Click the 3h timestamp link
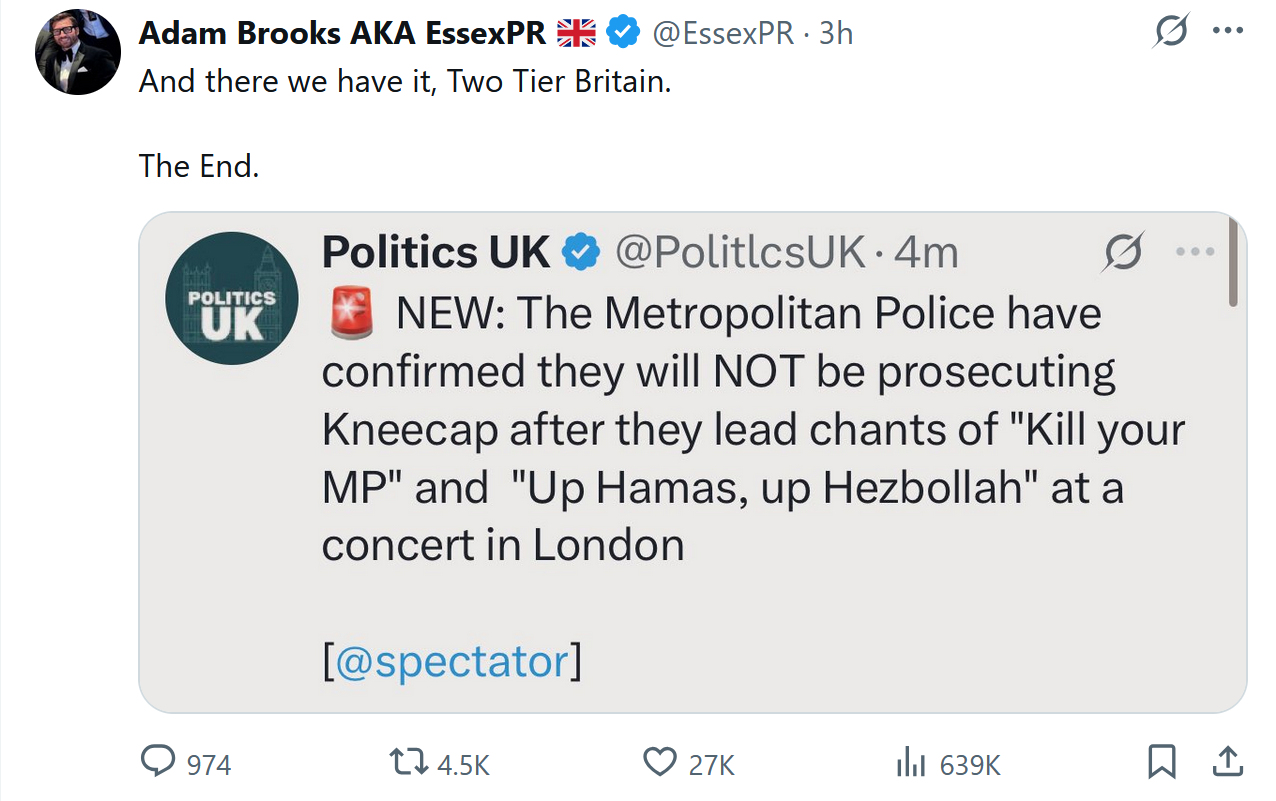 click(x=836, y=33)
